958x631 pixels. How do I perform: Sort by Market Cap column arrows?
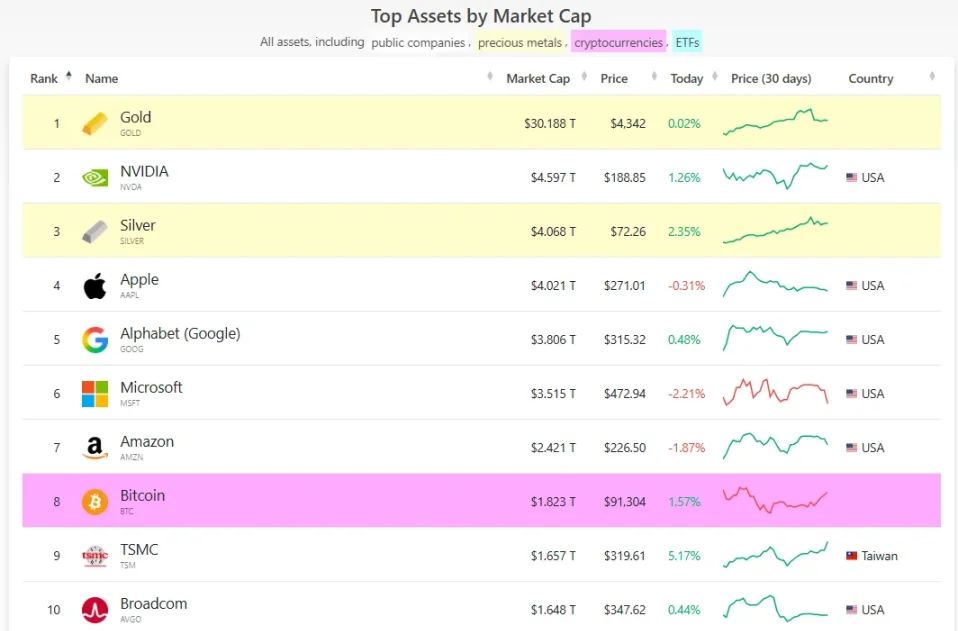point(584,76)
